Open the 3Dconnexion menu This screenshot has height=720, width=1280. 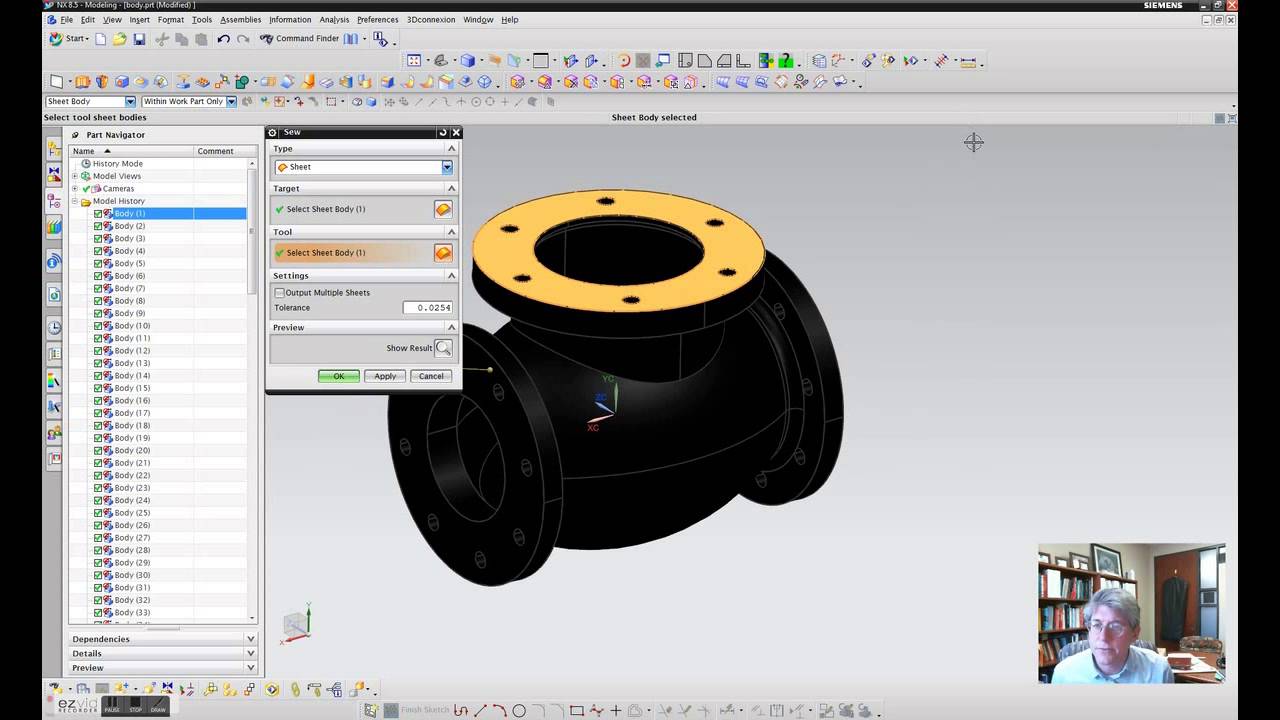pos(431,20)
